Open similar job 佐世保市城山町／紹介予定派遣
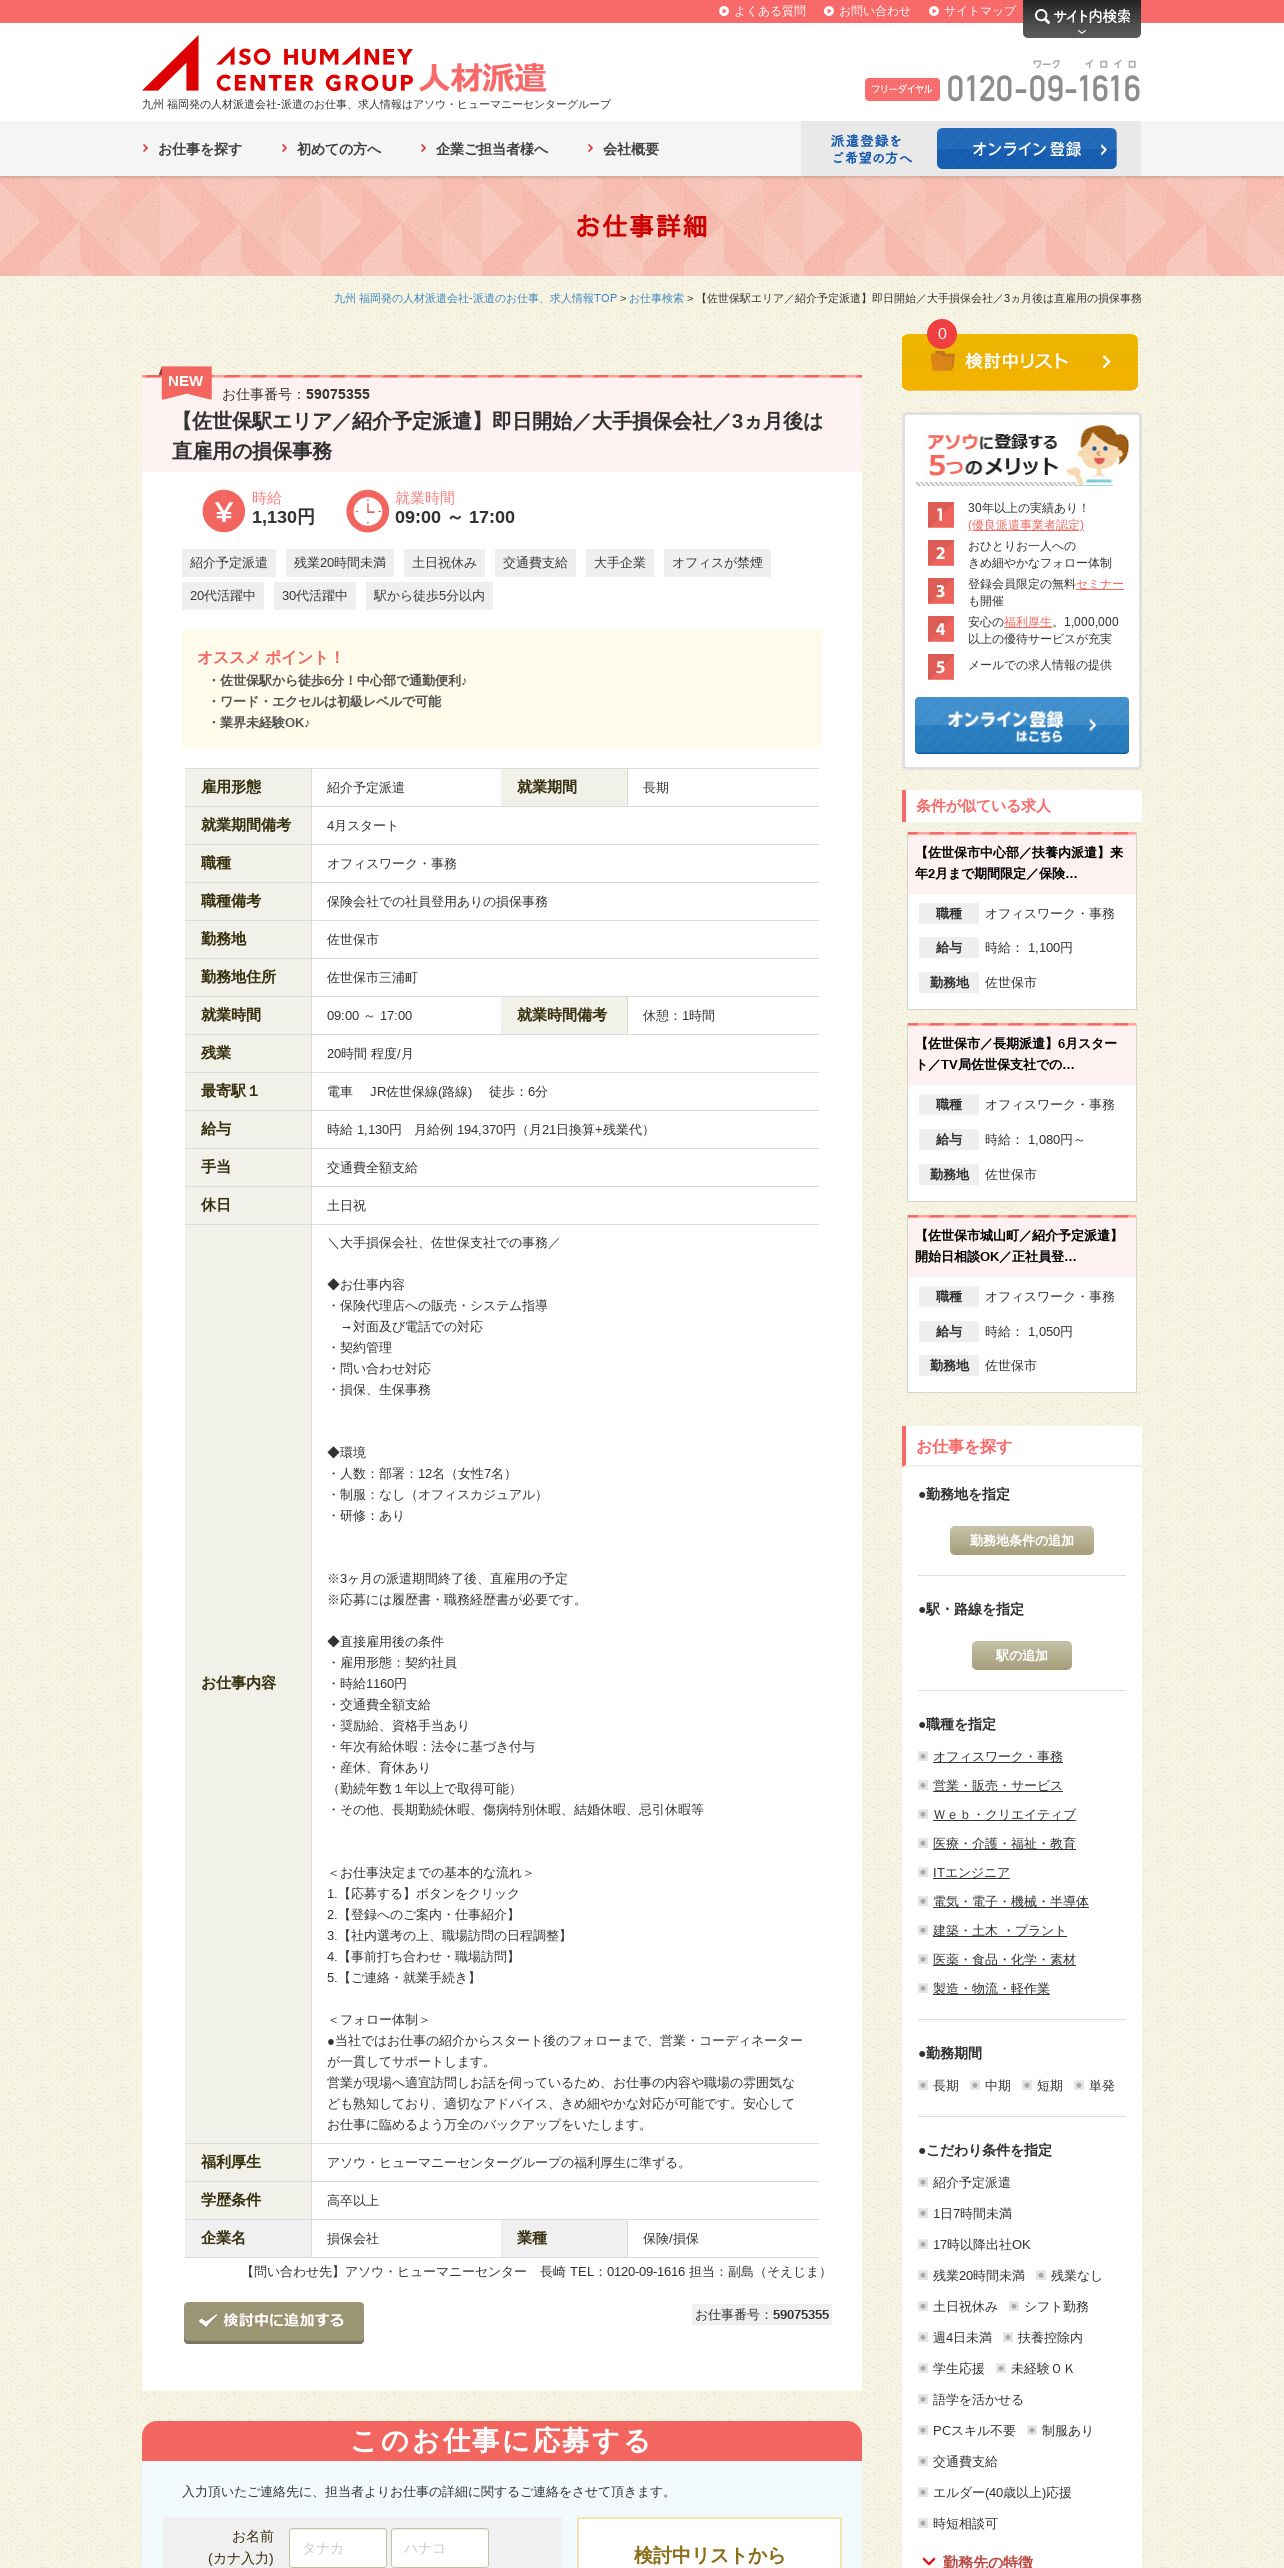The width and height of the screenshot is (1284, 2568). (1018, 1246)
